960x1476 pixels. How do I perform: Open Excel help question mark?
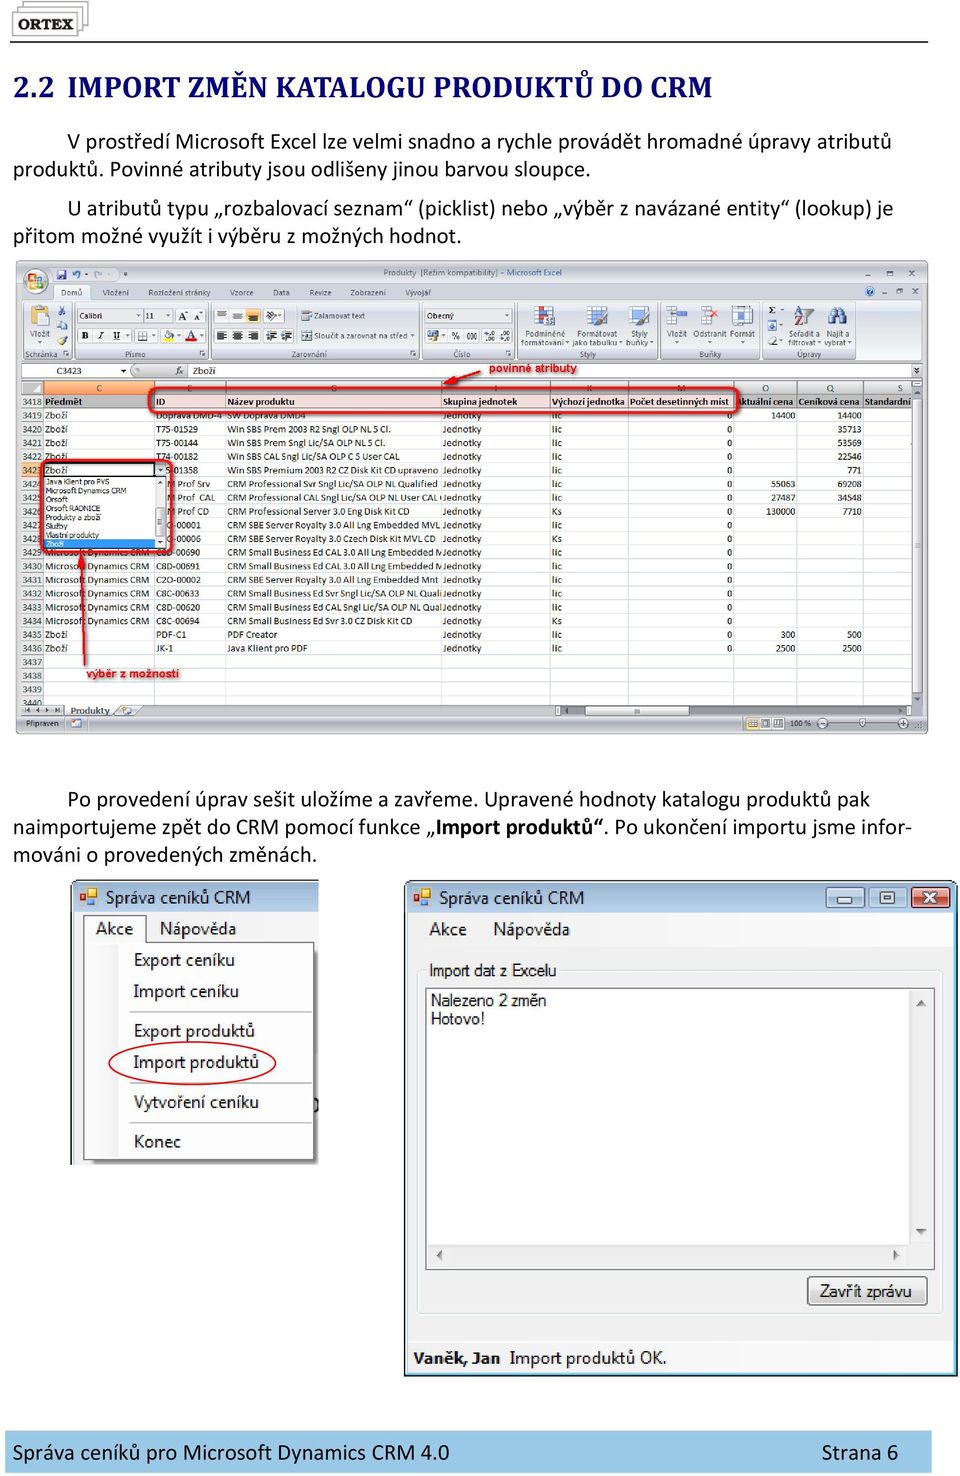coord(870,292)
